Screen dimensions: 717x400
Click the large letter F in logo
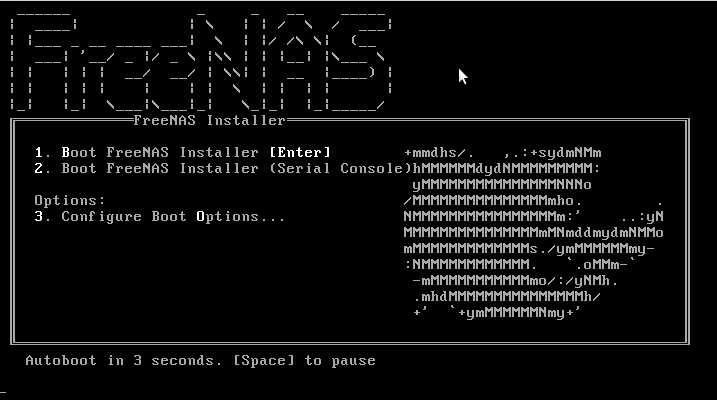pyautogui.click(x=44, y=62)
